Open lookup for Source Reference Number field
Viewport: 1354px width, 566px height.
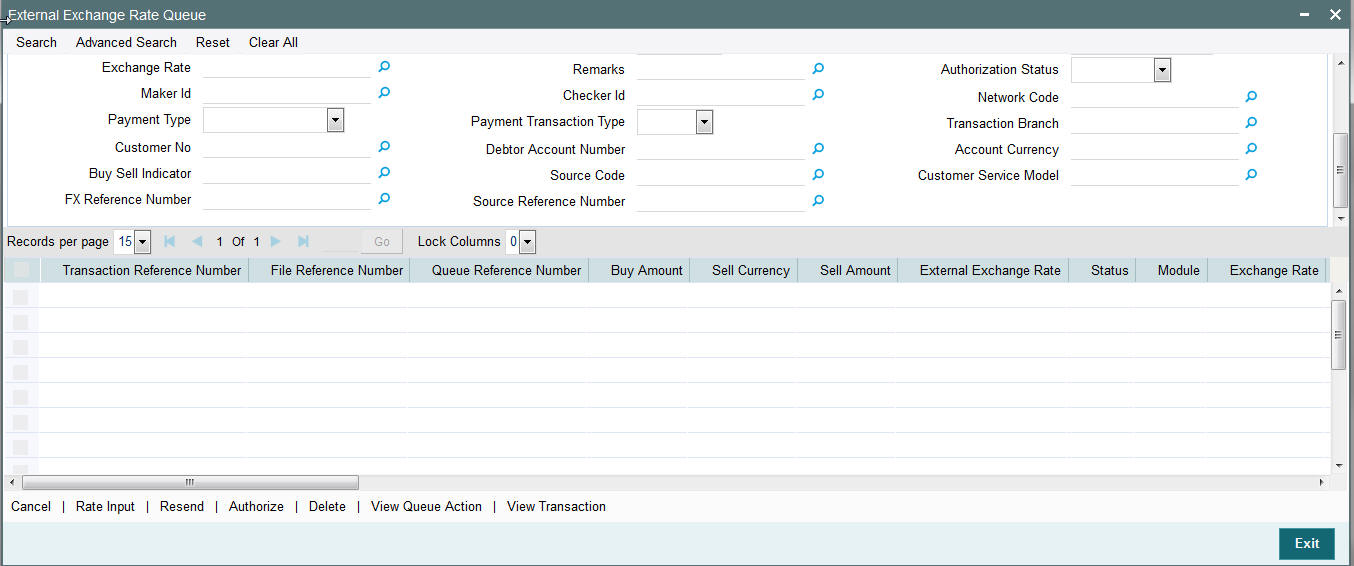point(817,200)
